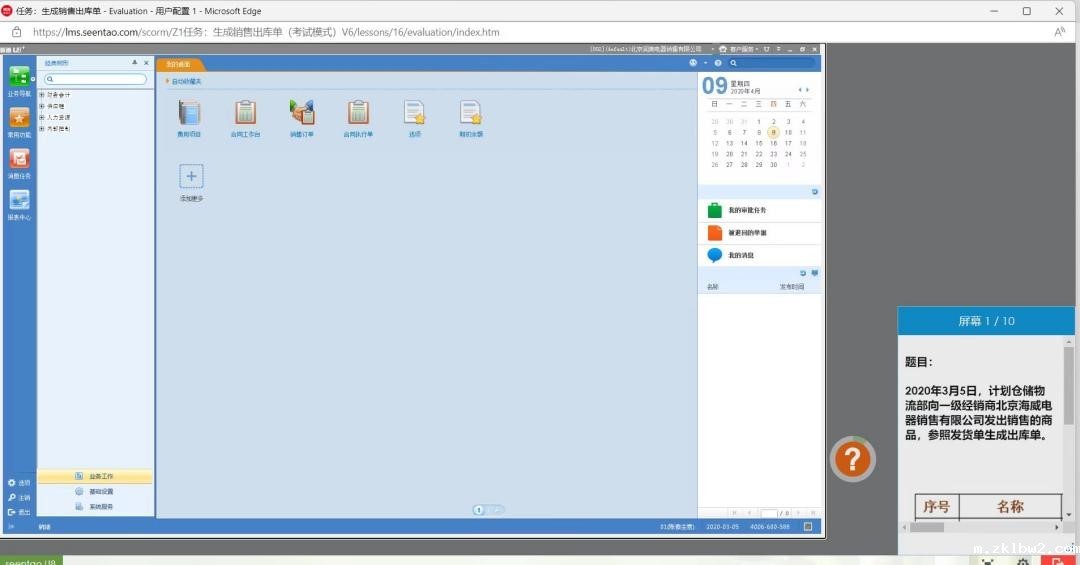Switch to the 系统服务 section
1080x565 pixels.
point(100,507)
